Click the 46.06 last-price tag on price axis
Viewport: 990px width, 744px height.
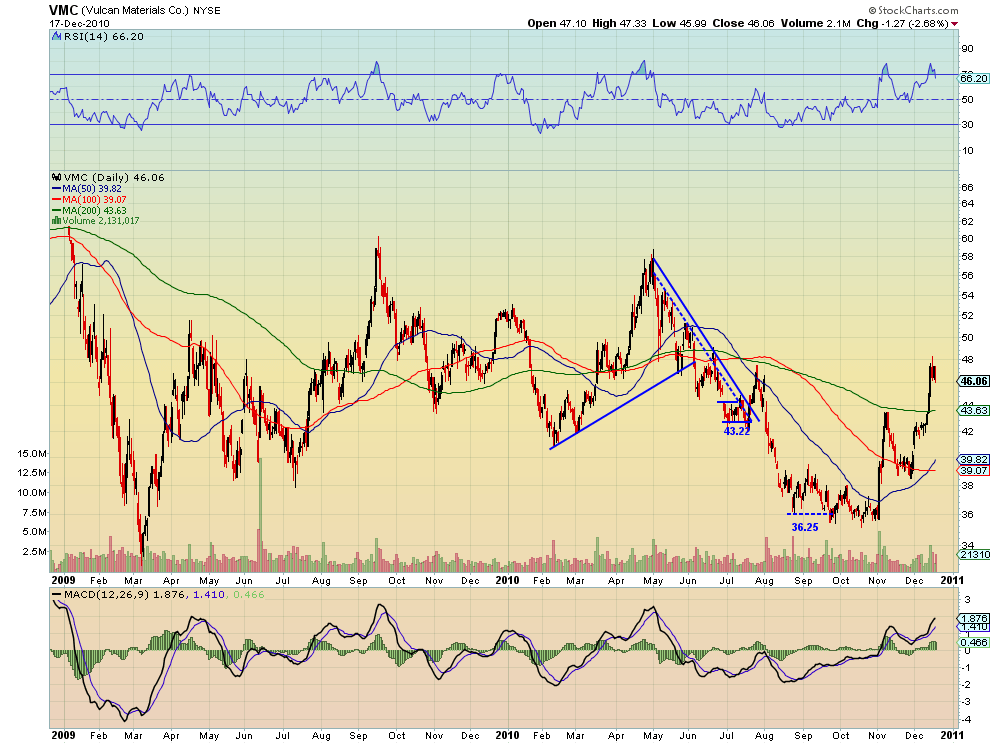(x=973, y=381)
